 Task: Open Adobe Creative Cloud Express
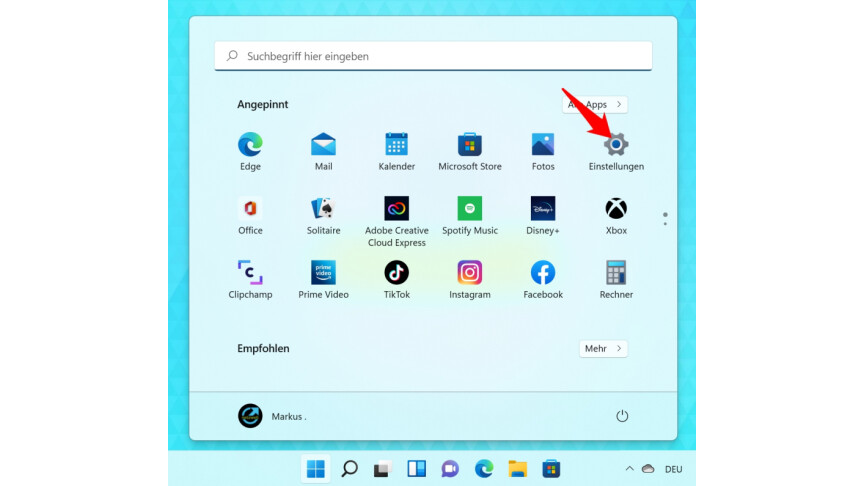click(397, 222)
